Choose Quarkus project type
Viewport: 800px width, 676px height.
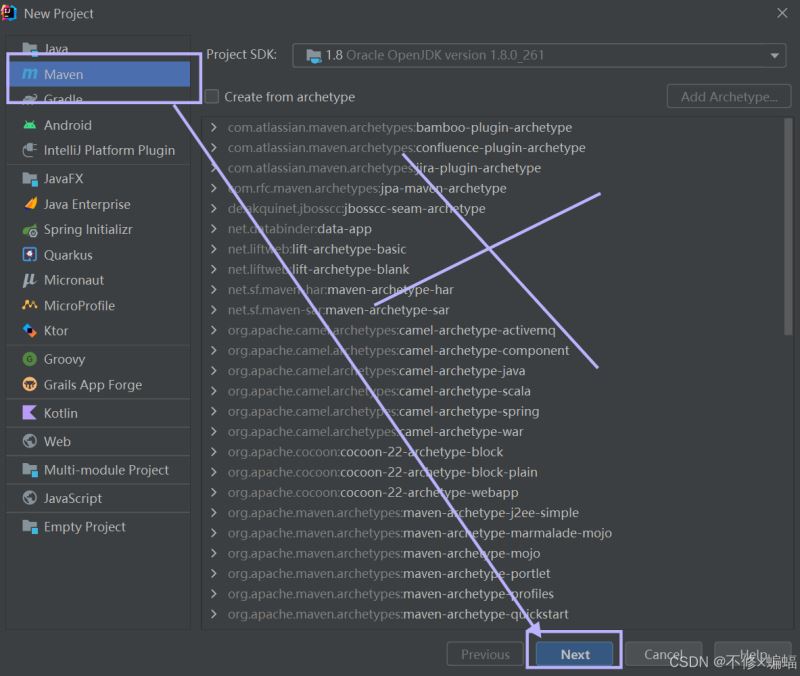(99, 255)
